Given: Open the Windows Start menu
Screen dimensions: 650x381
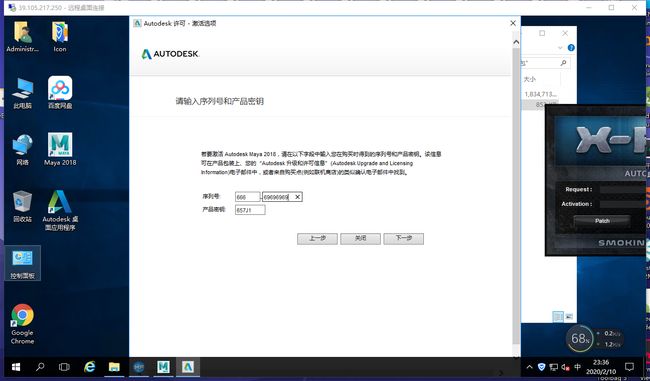Looking at the screenshot, I should coord(16,367).
